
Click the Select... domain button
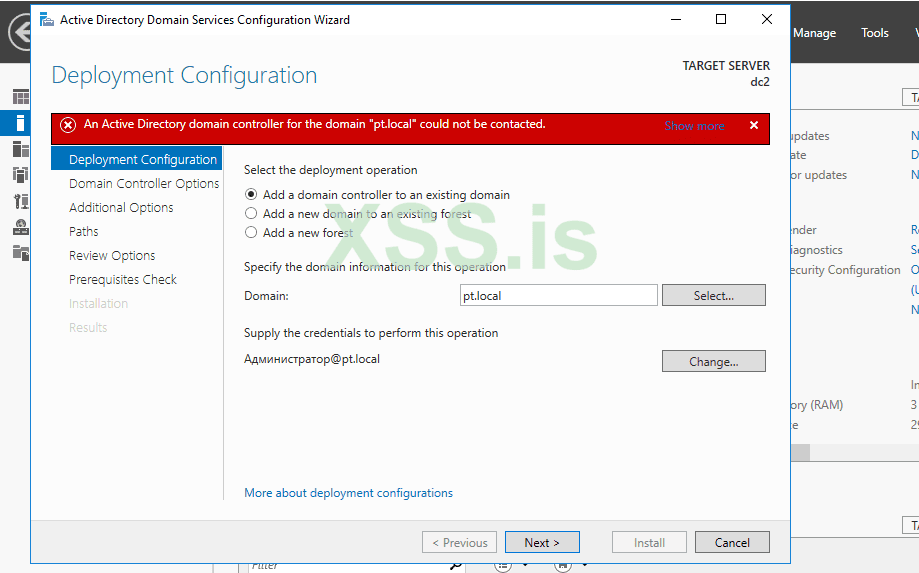(x=713, y=295)
